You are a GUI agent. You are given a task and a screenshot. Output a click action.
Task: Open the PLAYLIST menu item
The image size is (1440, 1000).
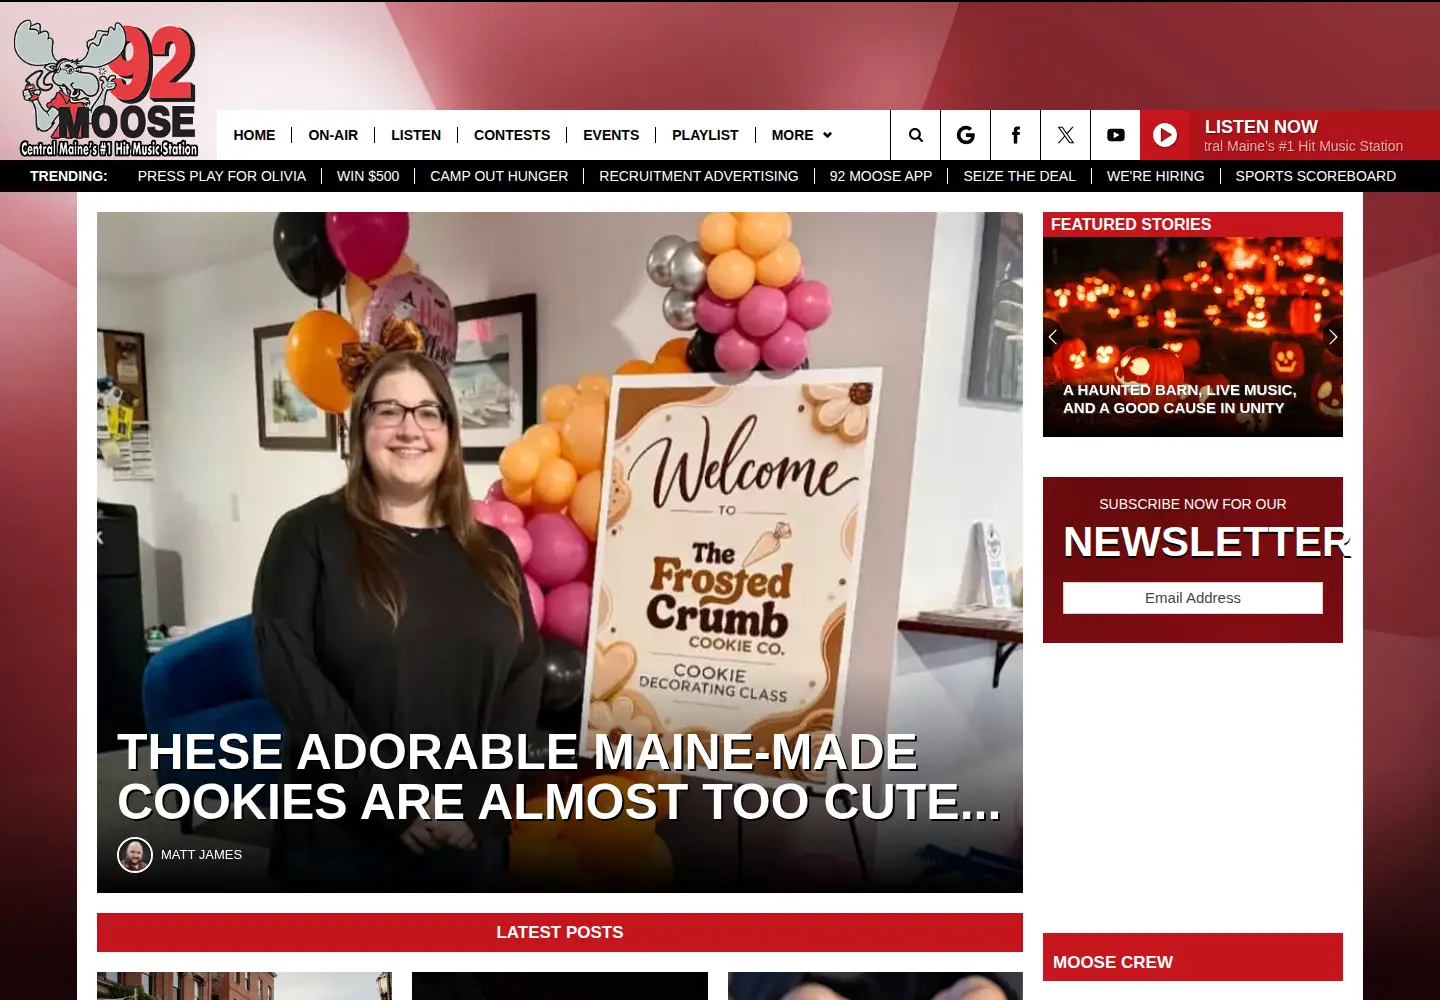pos(705,135)
